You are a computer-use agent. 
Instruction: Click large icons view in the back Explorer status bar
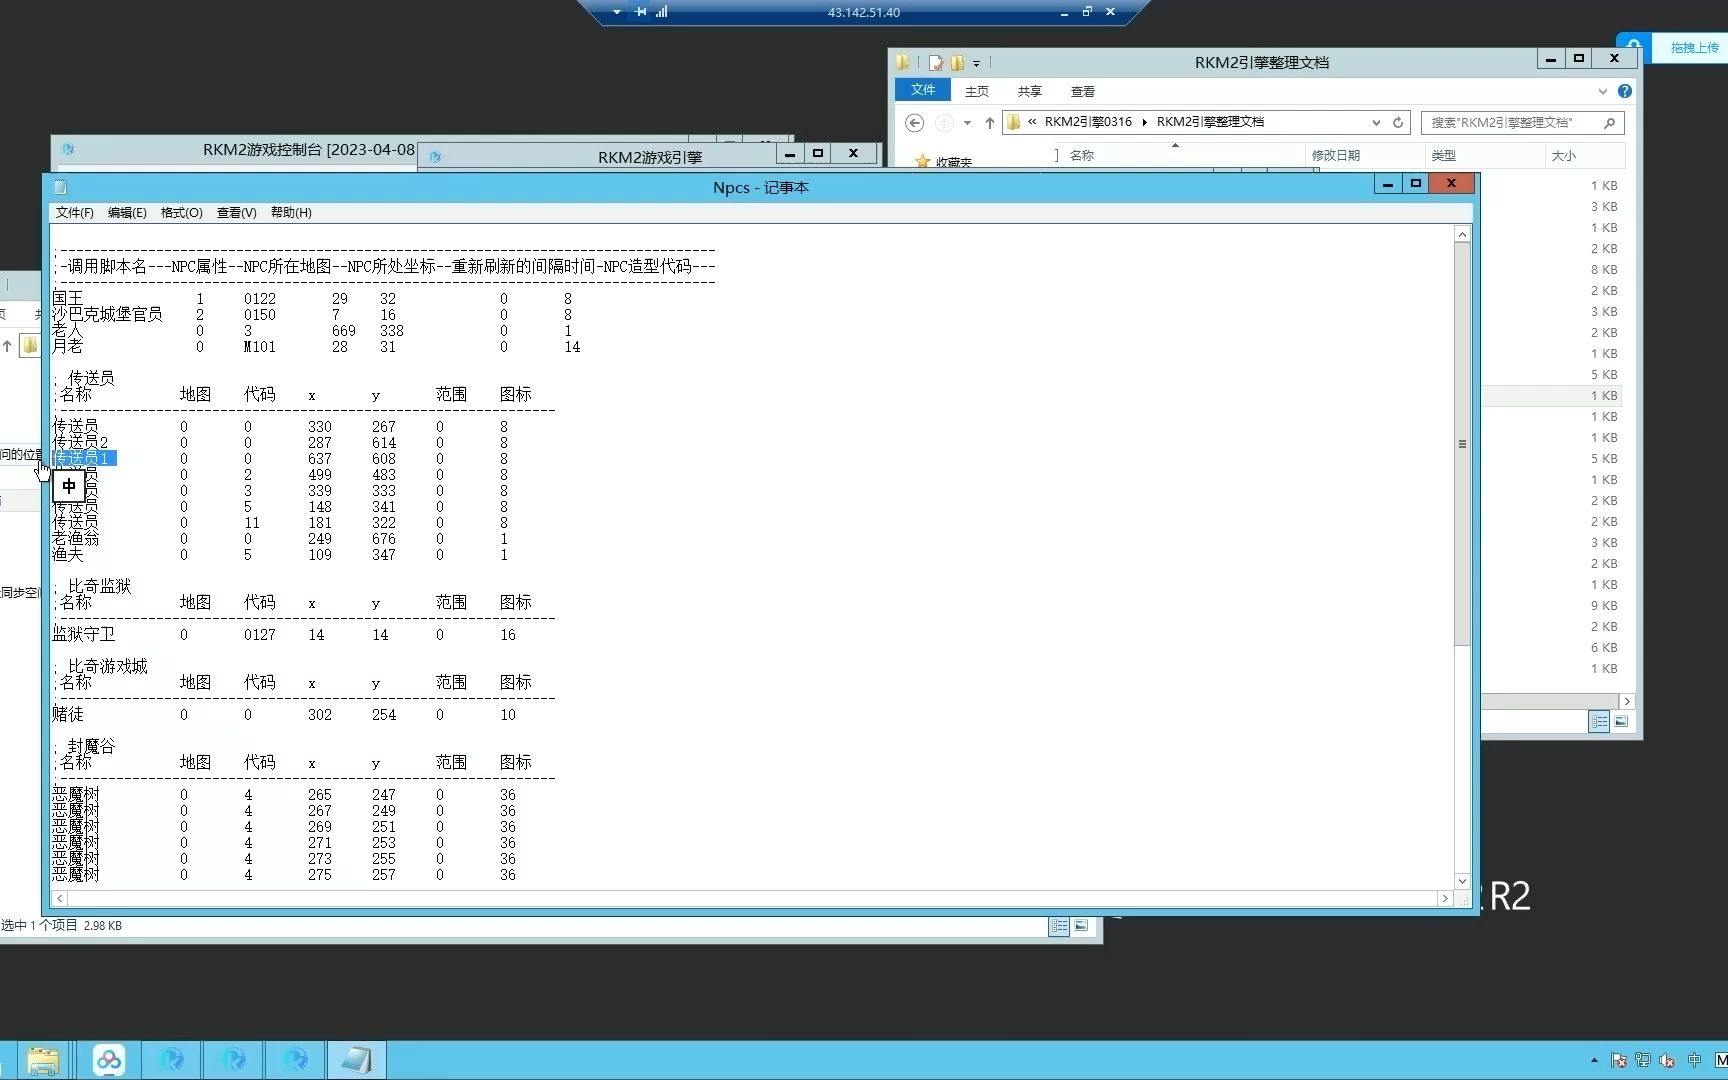tap(1081, 926)
